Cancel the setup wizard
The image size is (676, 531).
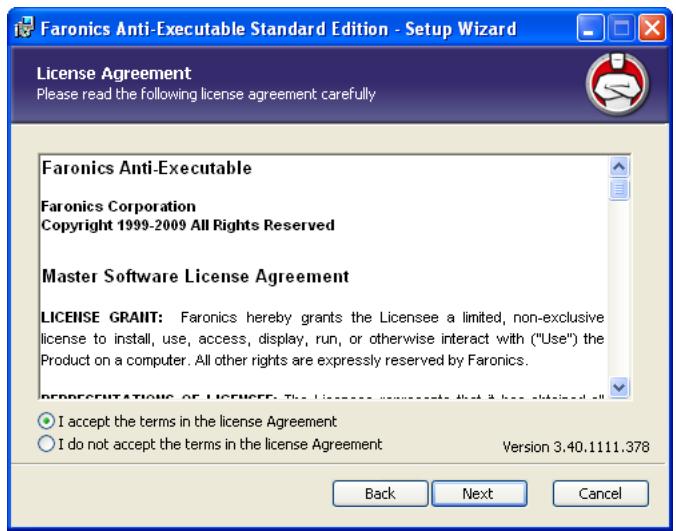(x=601, y=494)
